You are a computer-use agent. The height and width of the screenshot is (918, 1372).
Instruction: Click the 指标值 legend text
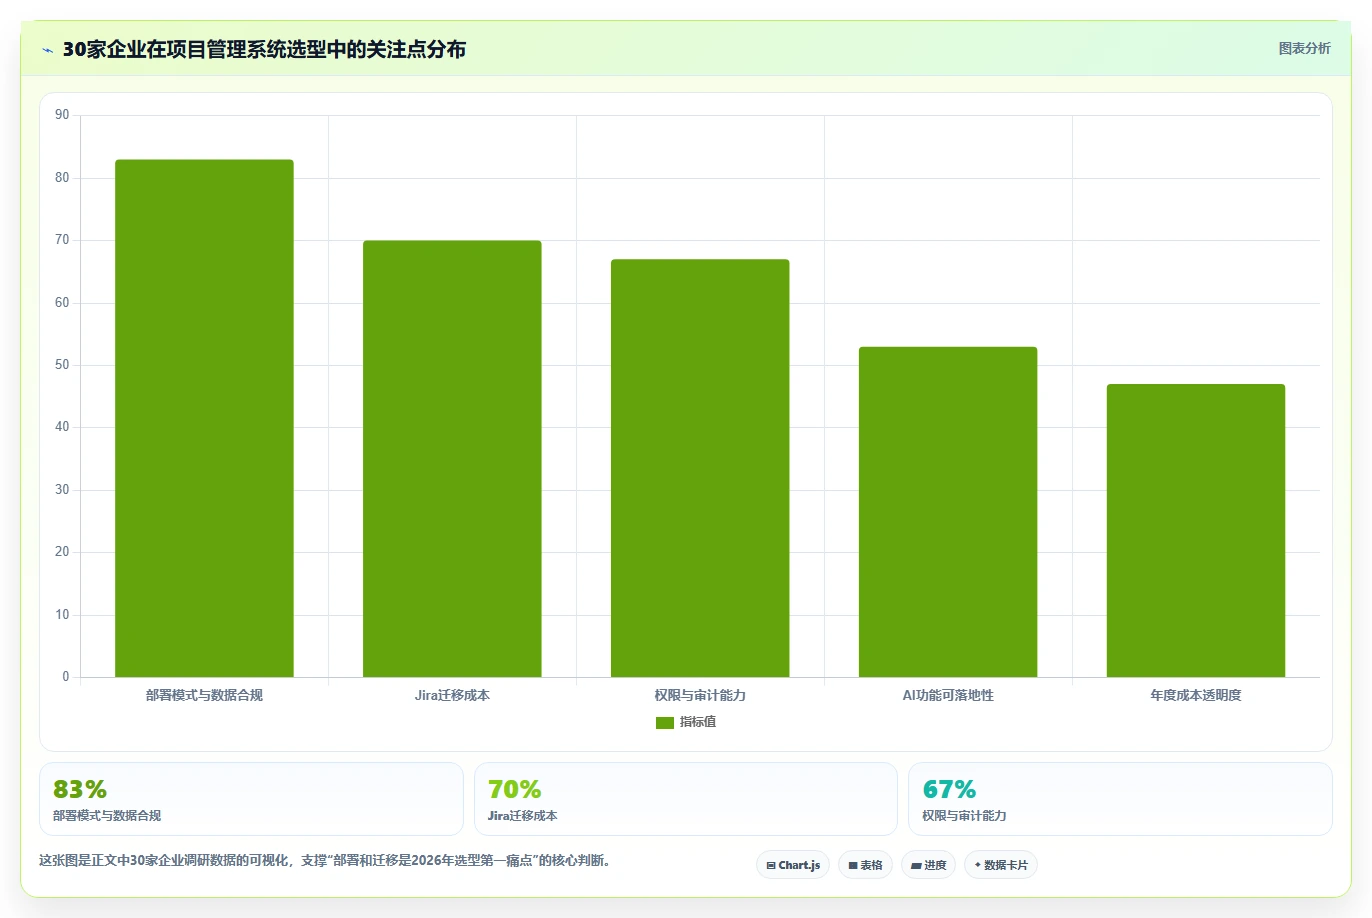(x=698, y=722)
